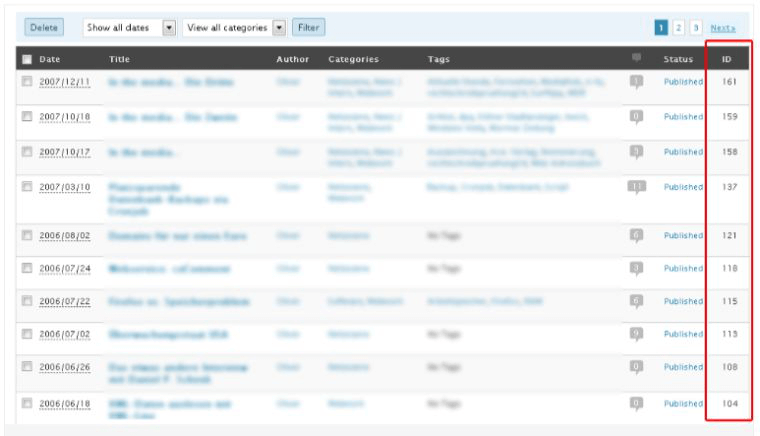Open comment bubble for post ID 104

click(636, 404)
